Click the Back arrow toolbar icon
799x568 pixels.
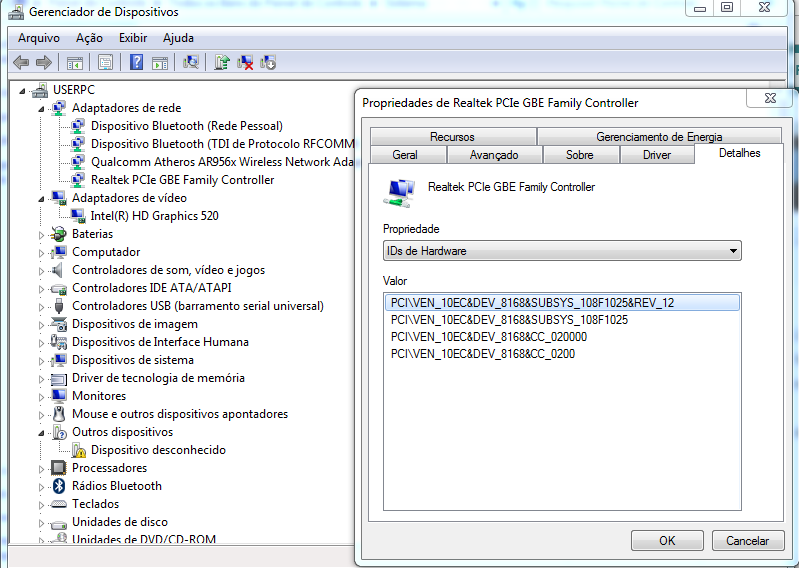tap(20, 63)
